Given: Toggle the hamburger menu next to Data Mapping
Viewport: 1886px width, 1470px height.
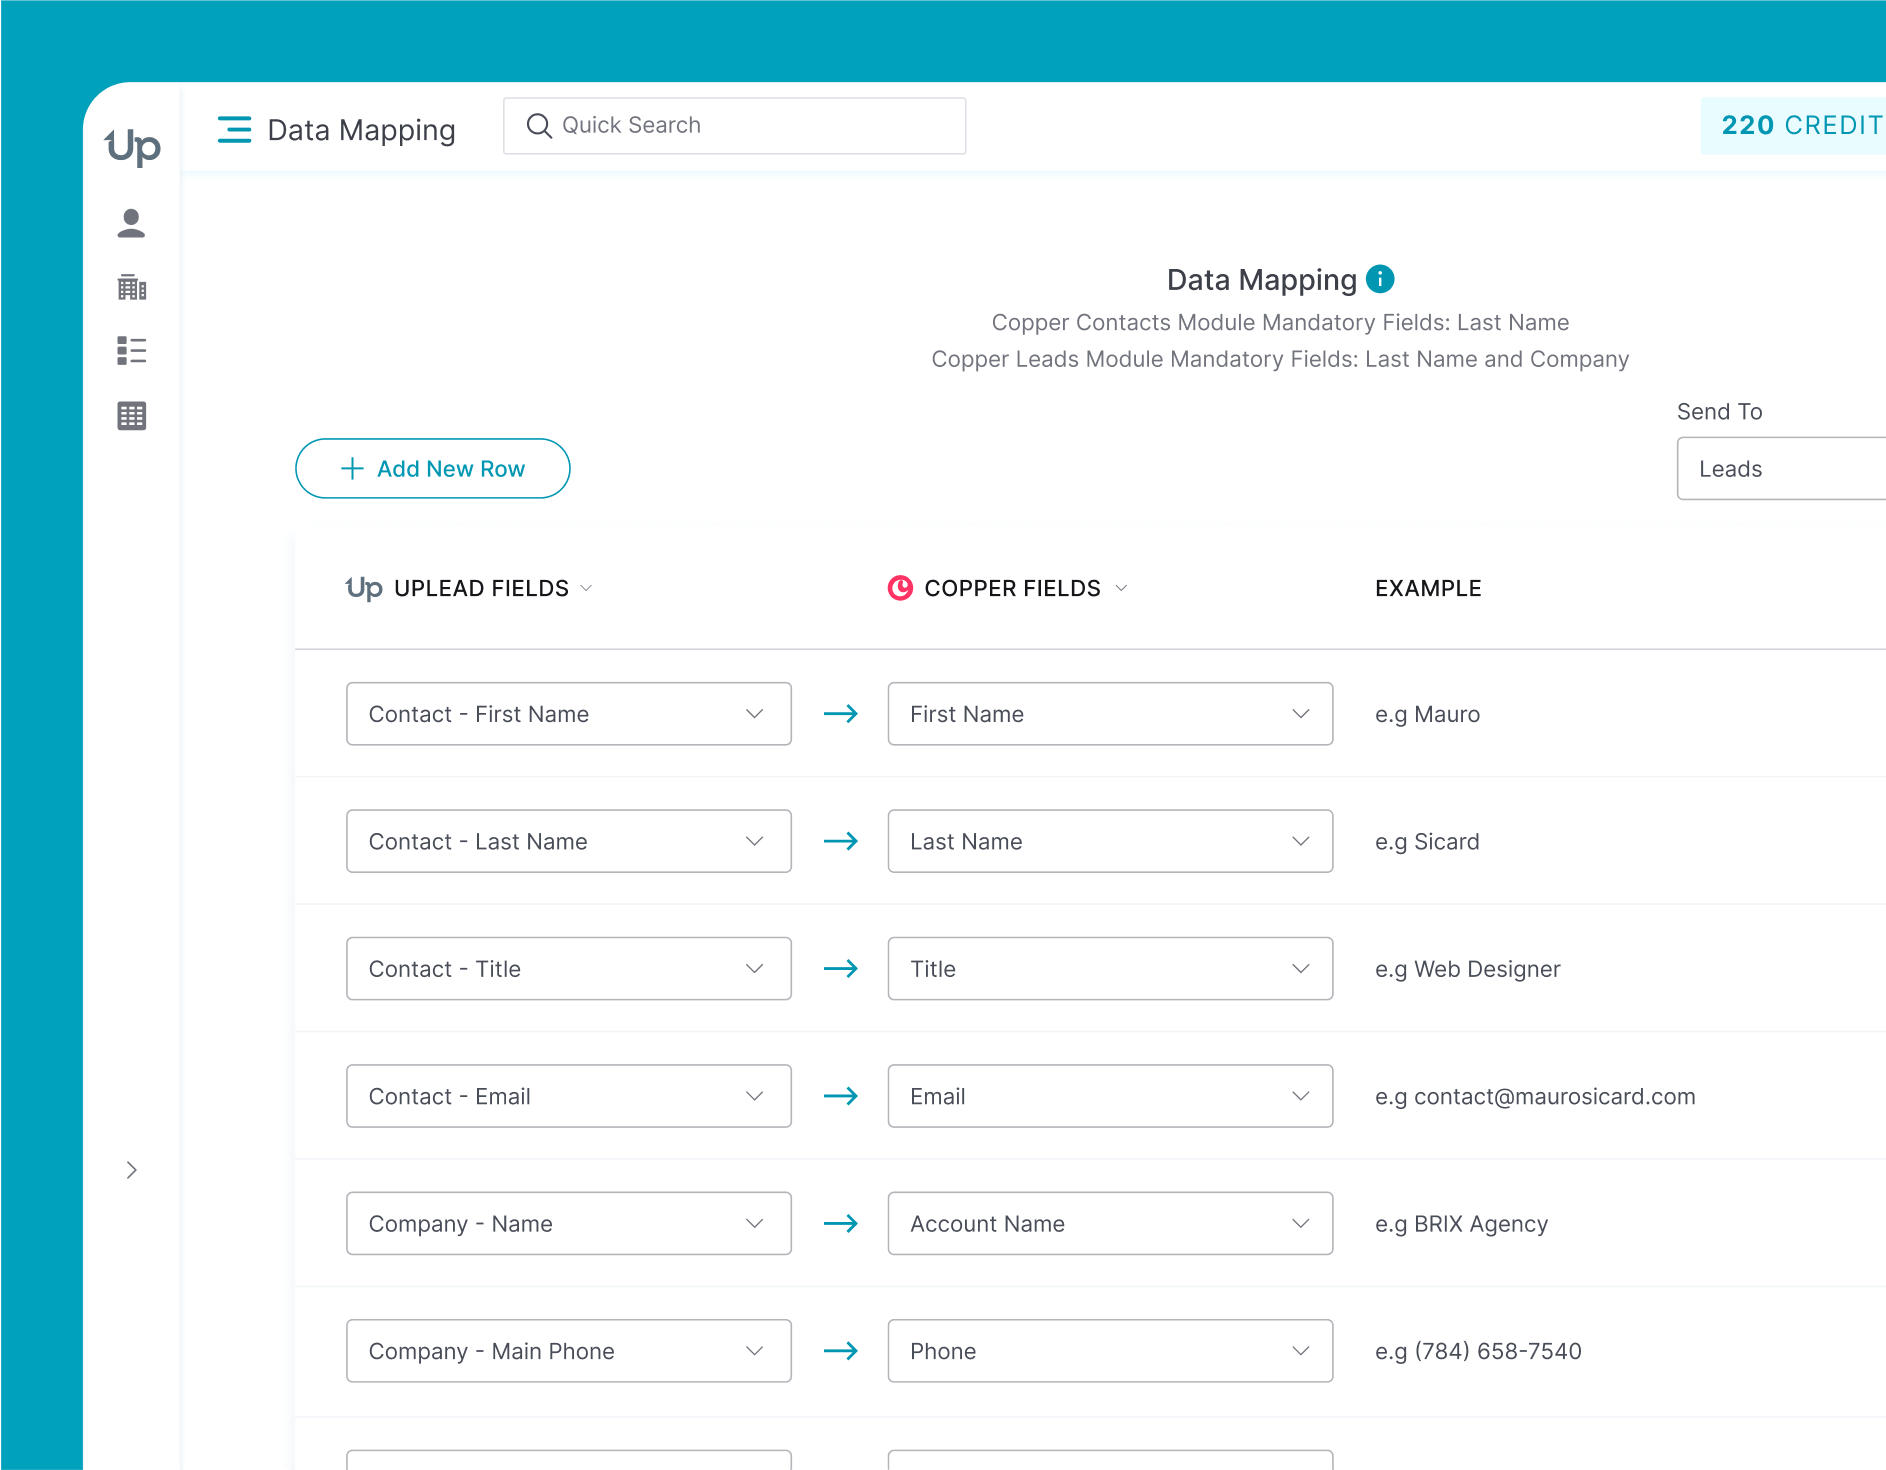Looking at the screenshot, I should (x=235, y=130).
